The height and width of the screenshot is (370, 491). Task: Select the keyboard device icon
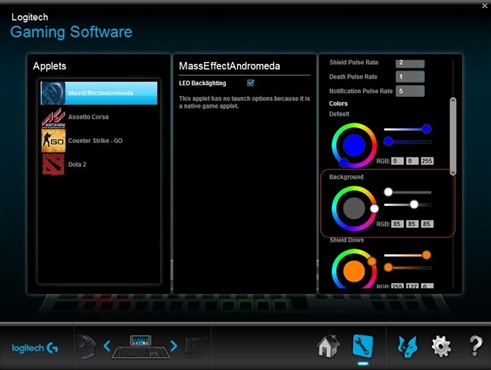coord(140,347)
